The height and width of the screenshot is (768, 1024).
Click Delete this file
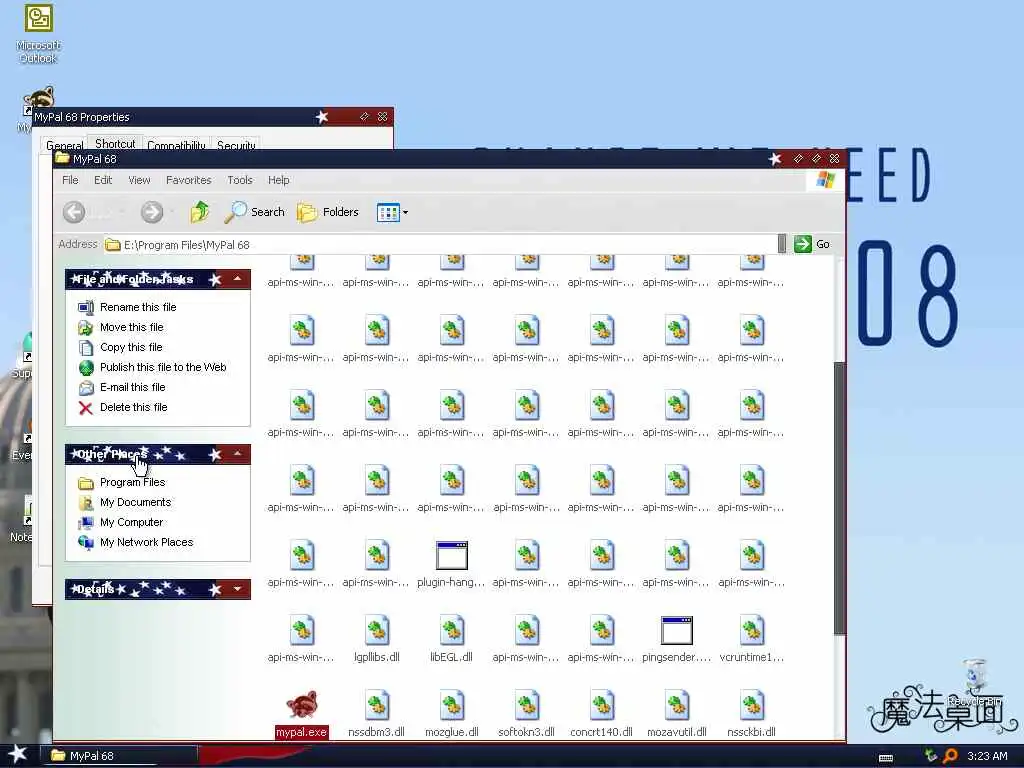click(x=123, y=408)
